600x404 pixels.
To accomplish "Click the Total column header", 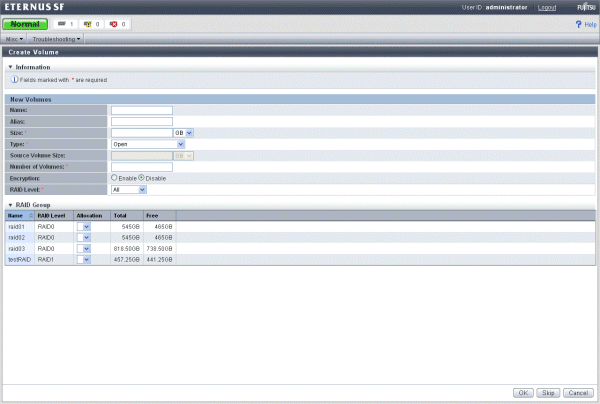I will [x=127, y=216].
